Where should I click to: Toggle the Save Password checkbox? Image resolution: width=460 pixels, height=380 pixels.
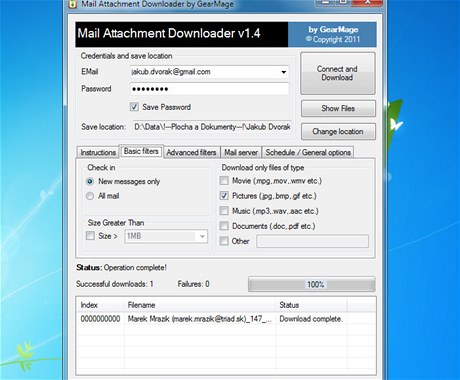(x=134, y=107)
